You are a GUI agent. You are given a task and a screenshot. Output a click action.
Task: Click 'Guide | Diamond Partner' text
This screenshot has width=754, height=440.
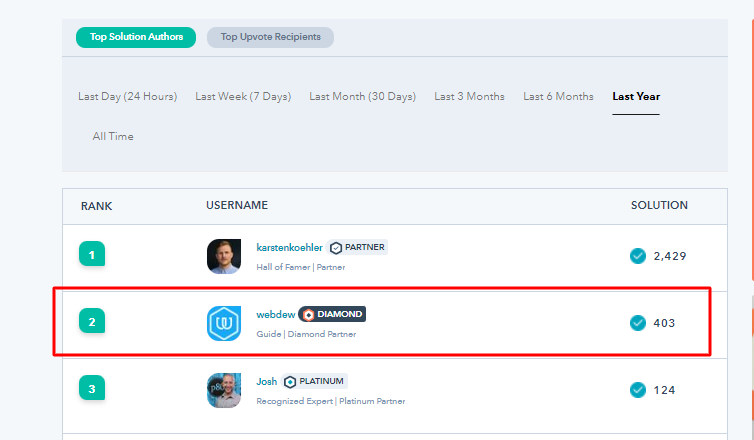306,334
